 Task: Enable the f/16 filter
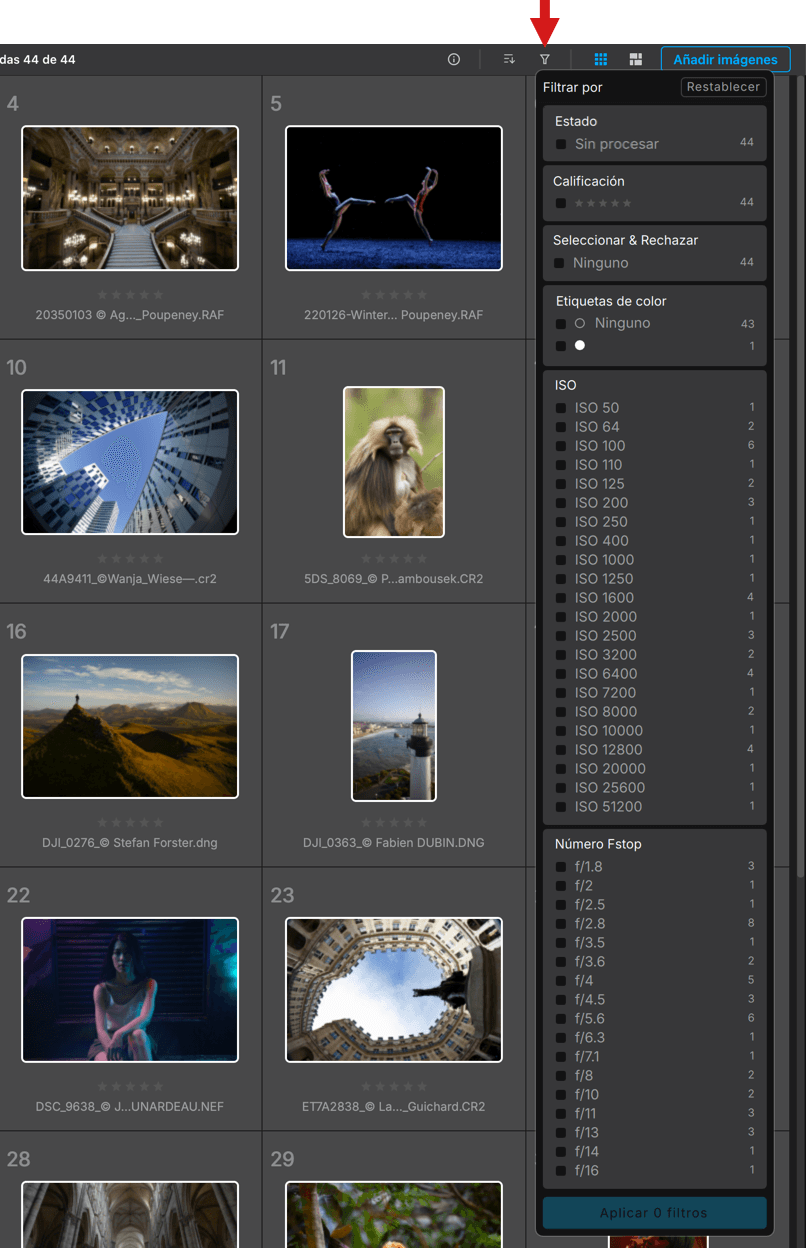[x=561, y=1171]
